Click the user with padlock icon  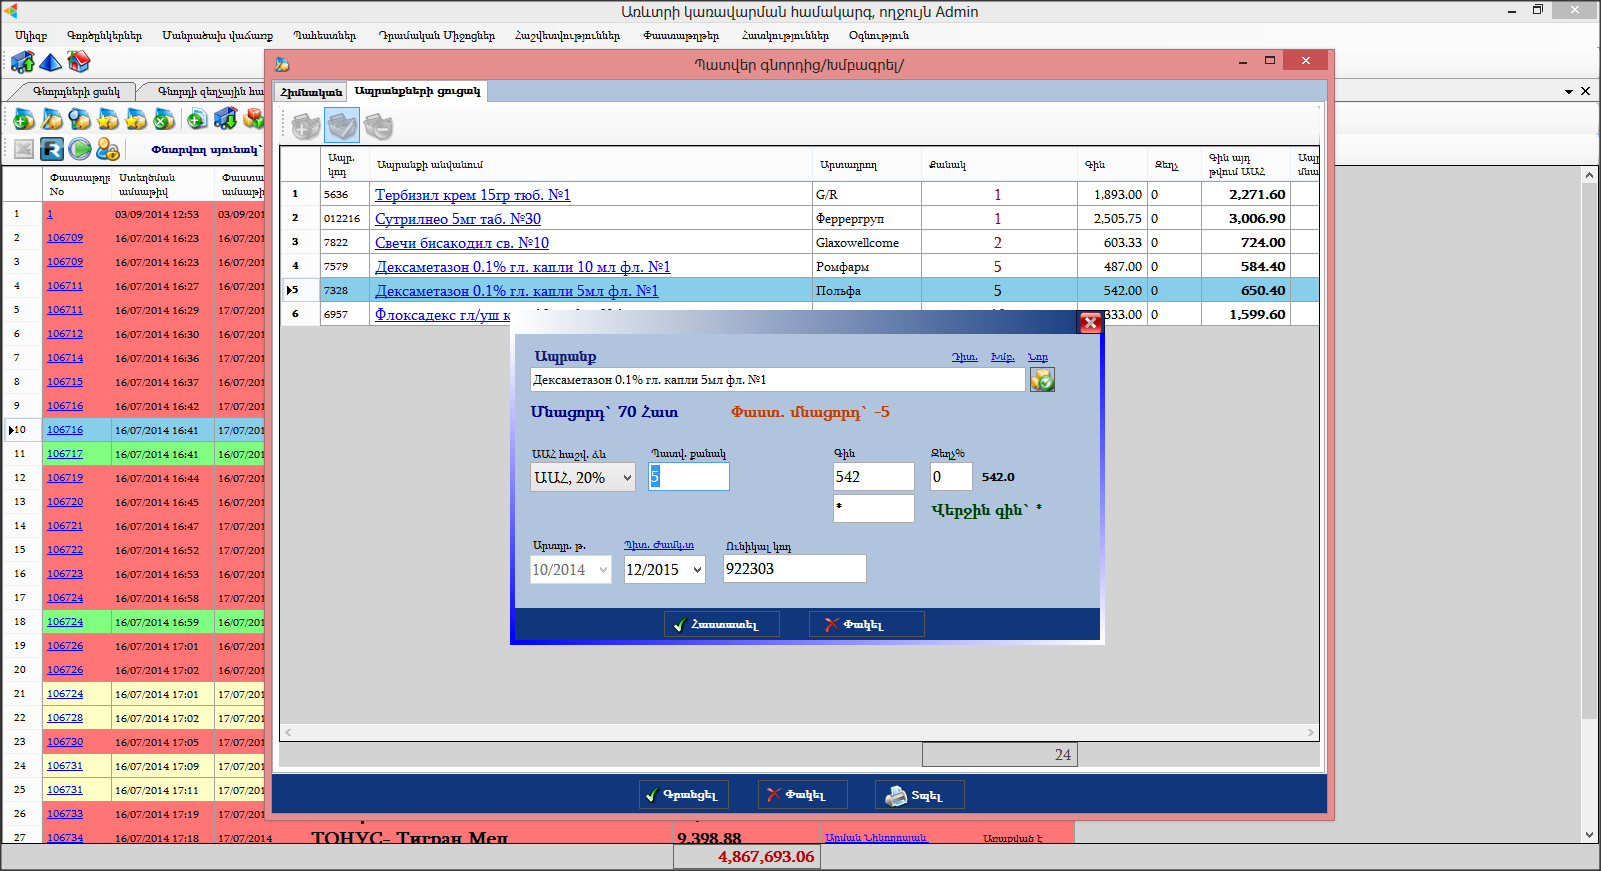pyautogui.click(x=108, y=149)
